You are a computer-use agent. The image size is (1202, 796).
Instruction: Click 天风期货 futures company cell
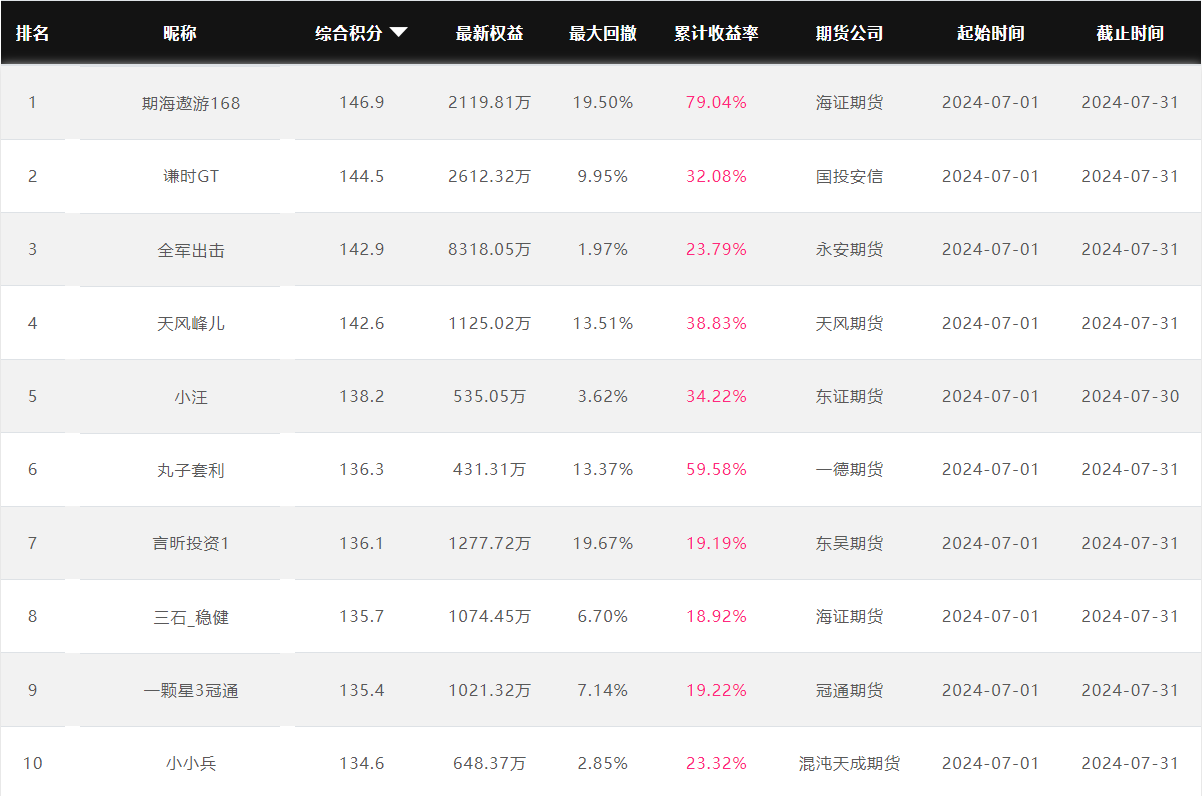850,323
